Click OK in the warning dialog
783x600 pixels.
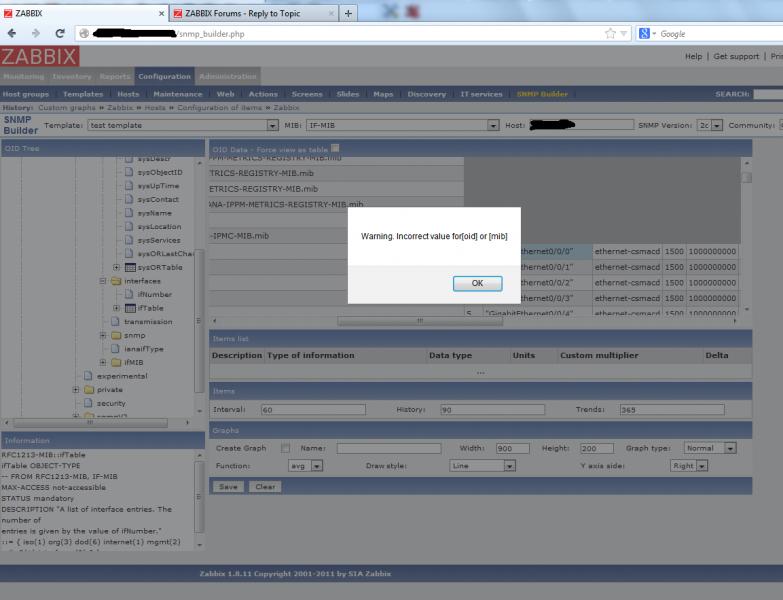(477, 283)
